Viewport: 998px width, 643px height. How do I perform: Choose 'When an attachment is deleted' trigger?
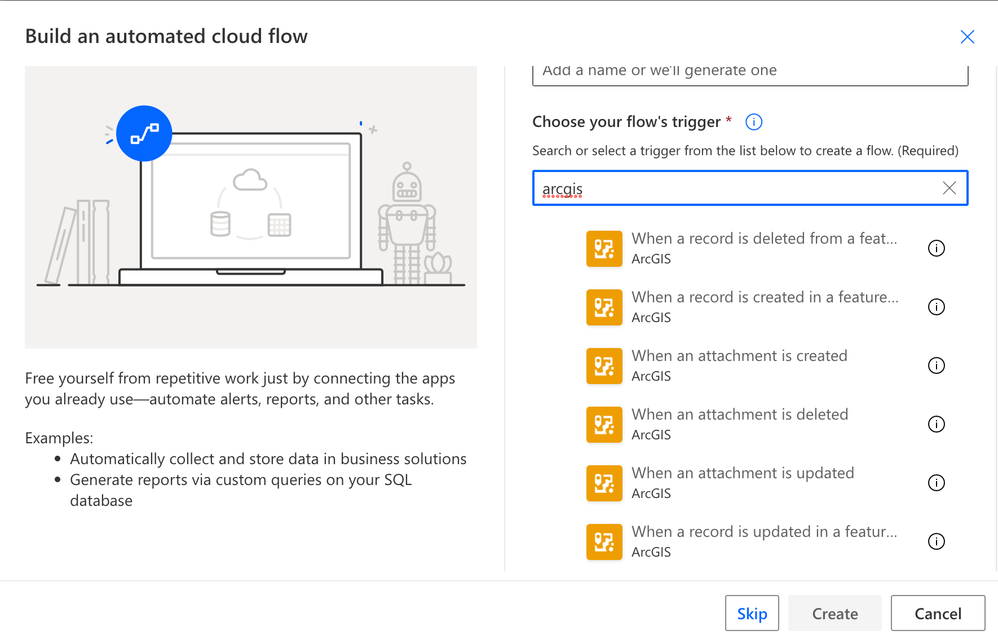coord(739,415)
